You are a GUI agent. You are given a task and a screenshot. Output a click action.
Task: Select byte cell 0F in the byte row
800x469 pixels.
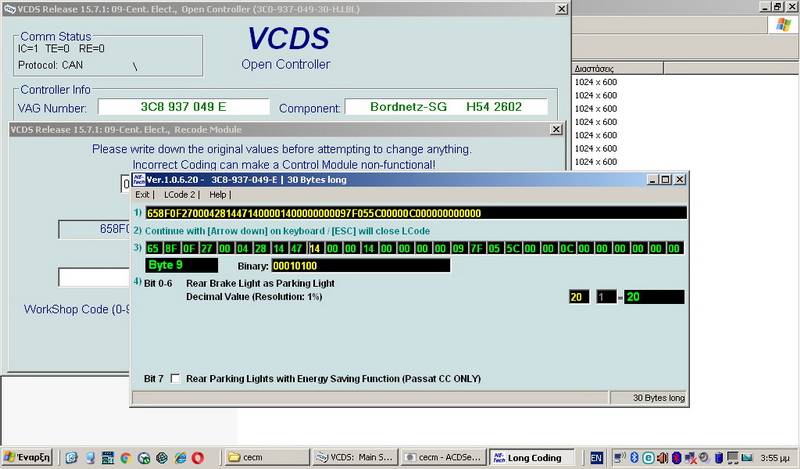[x=189, y=249]
